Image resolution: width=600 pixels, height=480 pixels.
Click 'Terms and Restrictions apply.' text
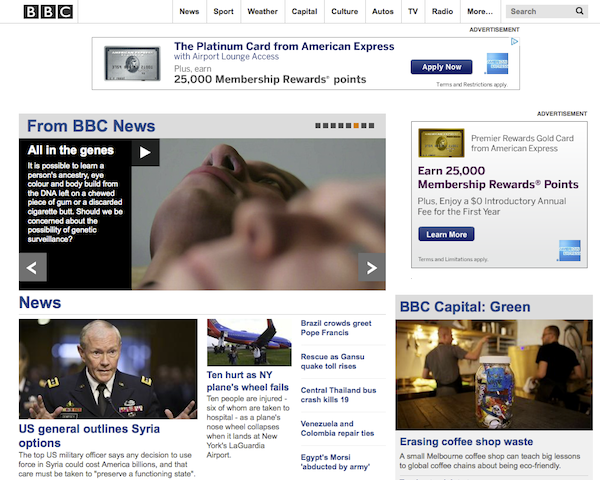tap(472, 85)
